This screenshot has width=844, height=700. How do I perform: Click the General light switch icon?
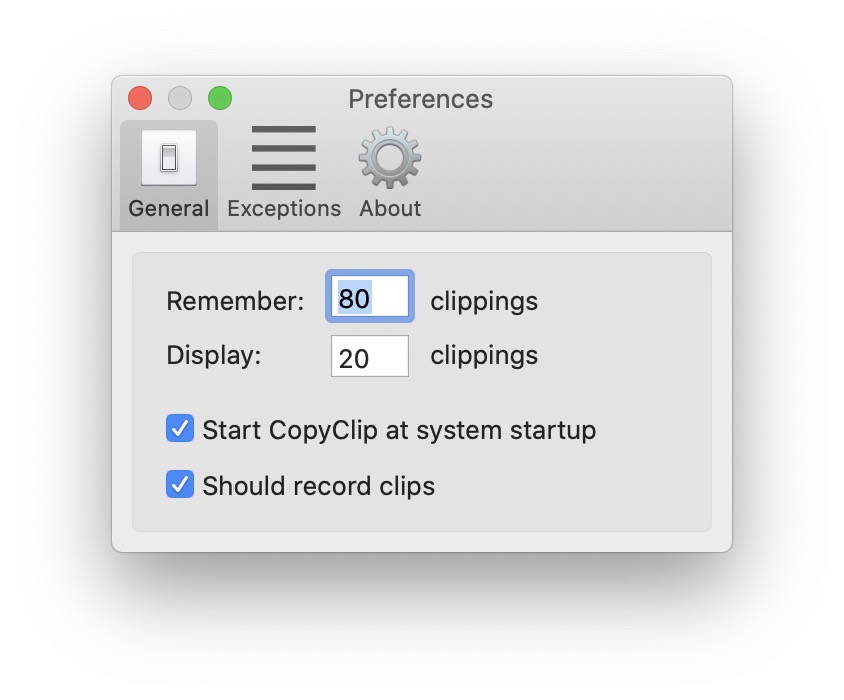(169, 158)
